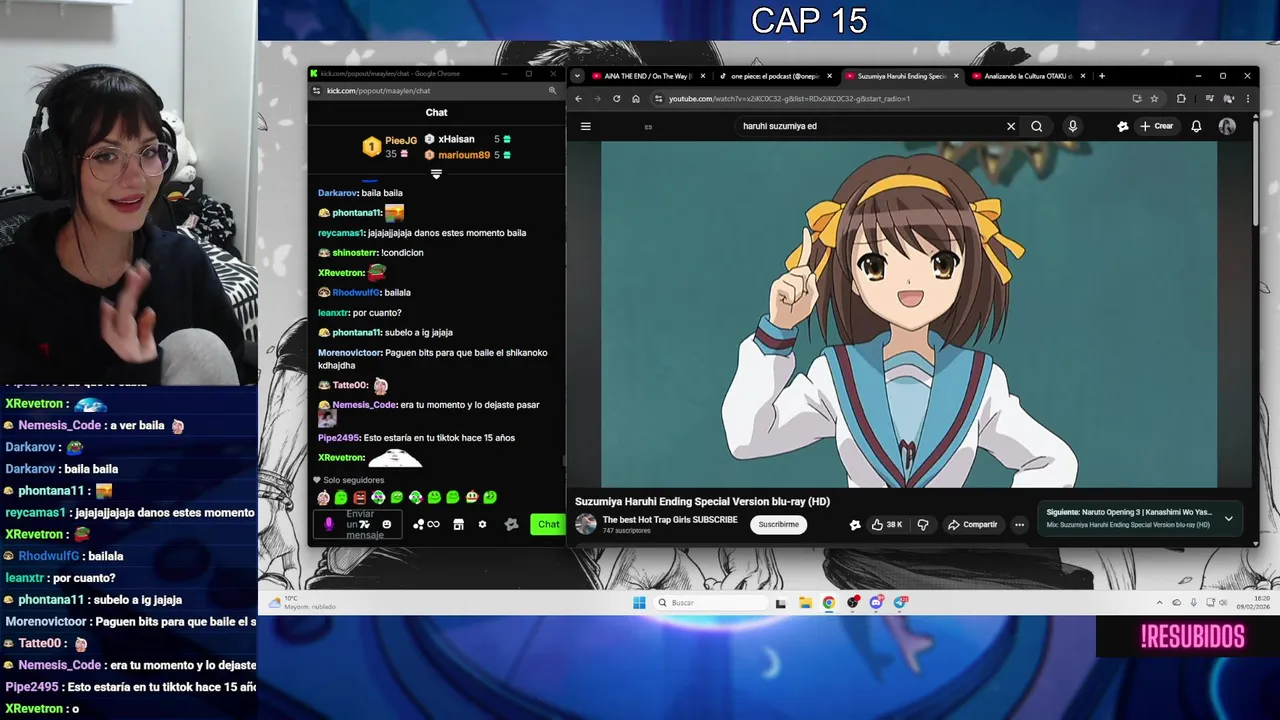Bookmark this page with the star icon

[x=1154, y=99]
